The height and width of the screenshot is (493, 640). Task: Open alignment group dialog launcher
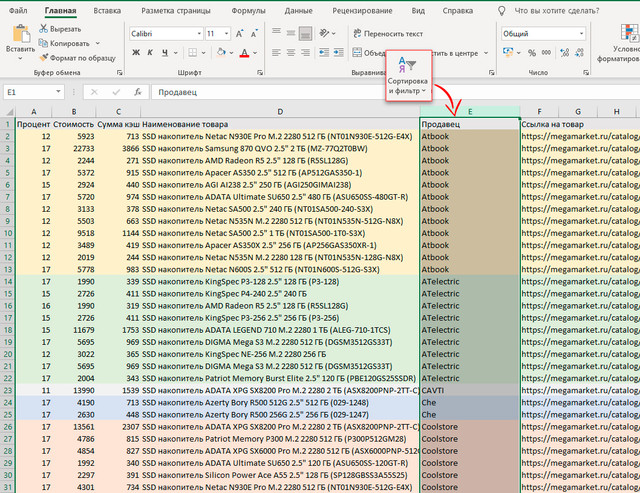491,73
